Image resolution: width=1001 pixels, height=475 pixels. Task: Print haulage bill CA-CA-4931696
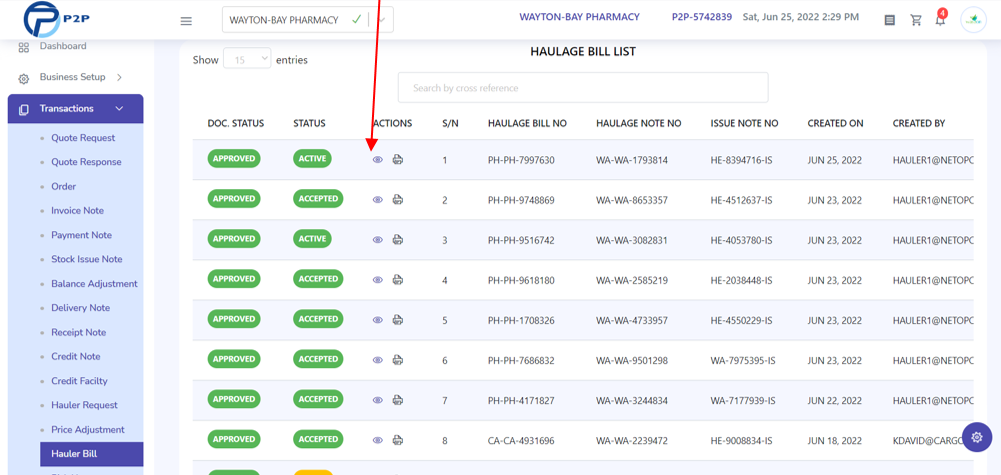(x=397, y=440)
